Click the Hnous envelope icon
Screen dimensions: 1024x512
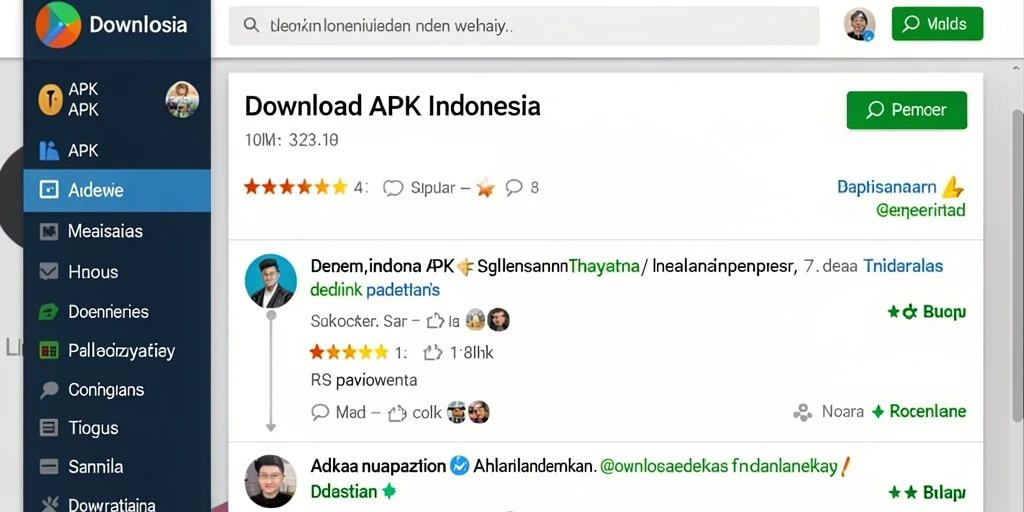click(49, 272)
